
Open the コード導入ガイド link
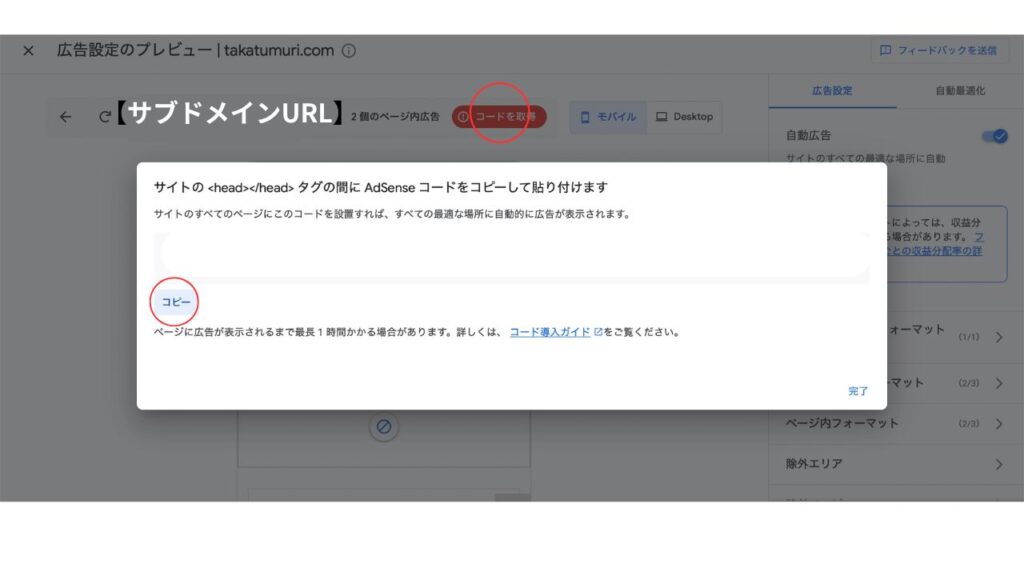coord(549,332)
